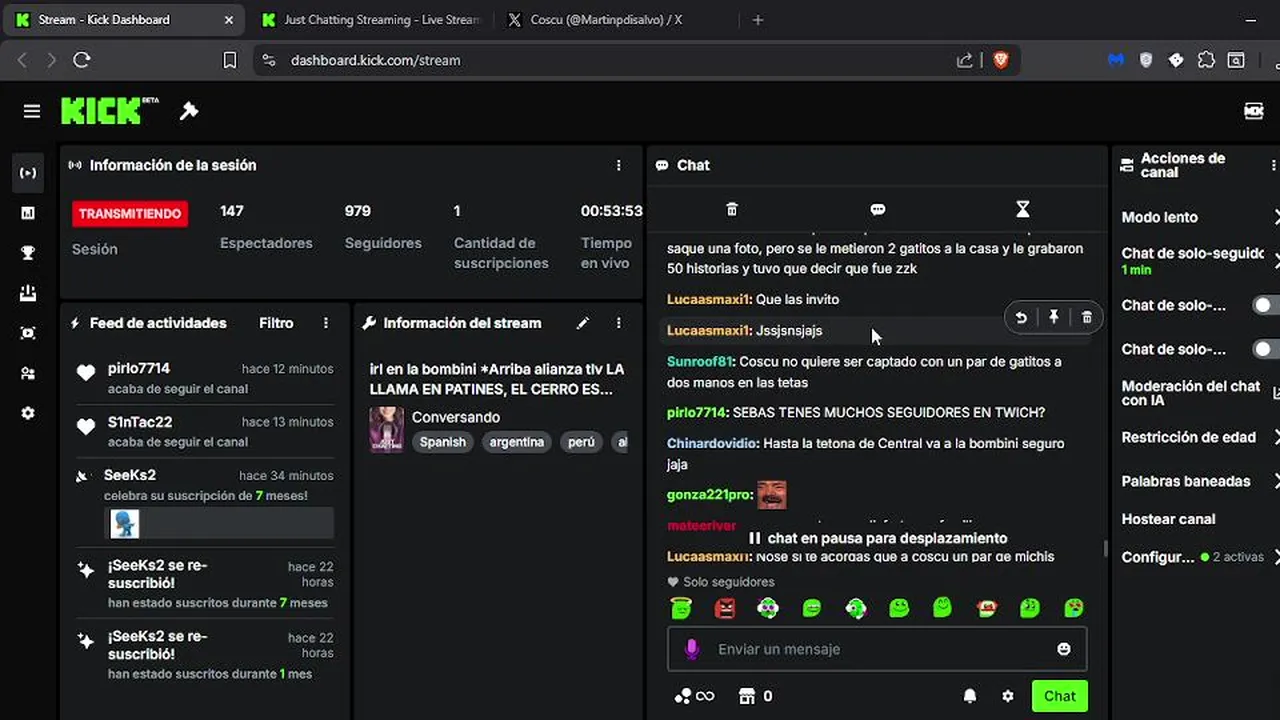Open chat settings gear near Chat button

tap(1008, 696)
